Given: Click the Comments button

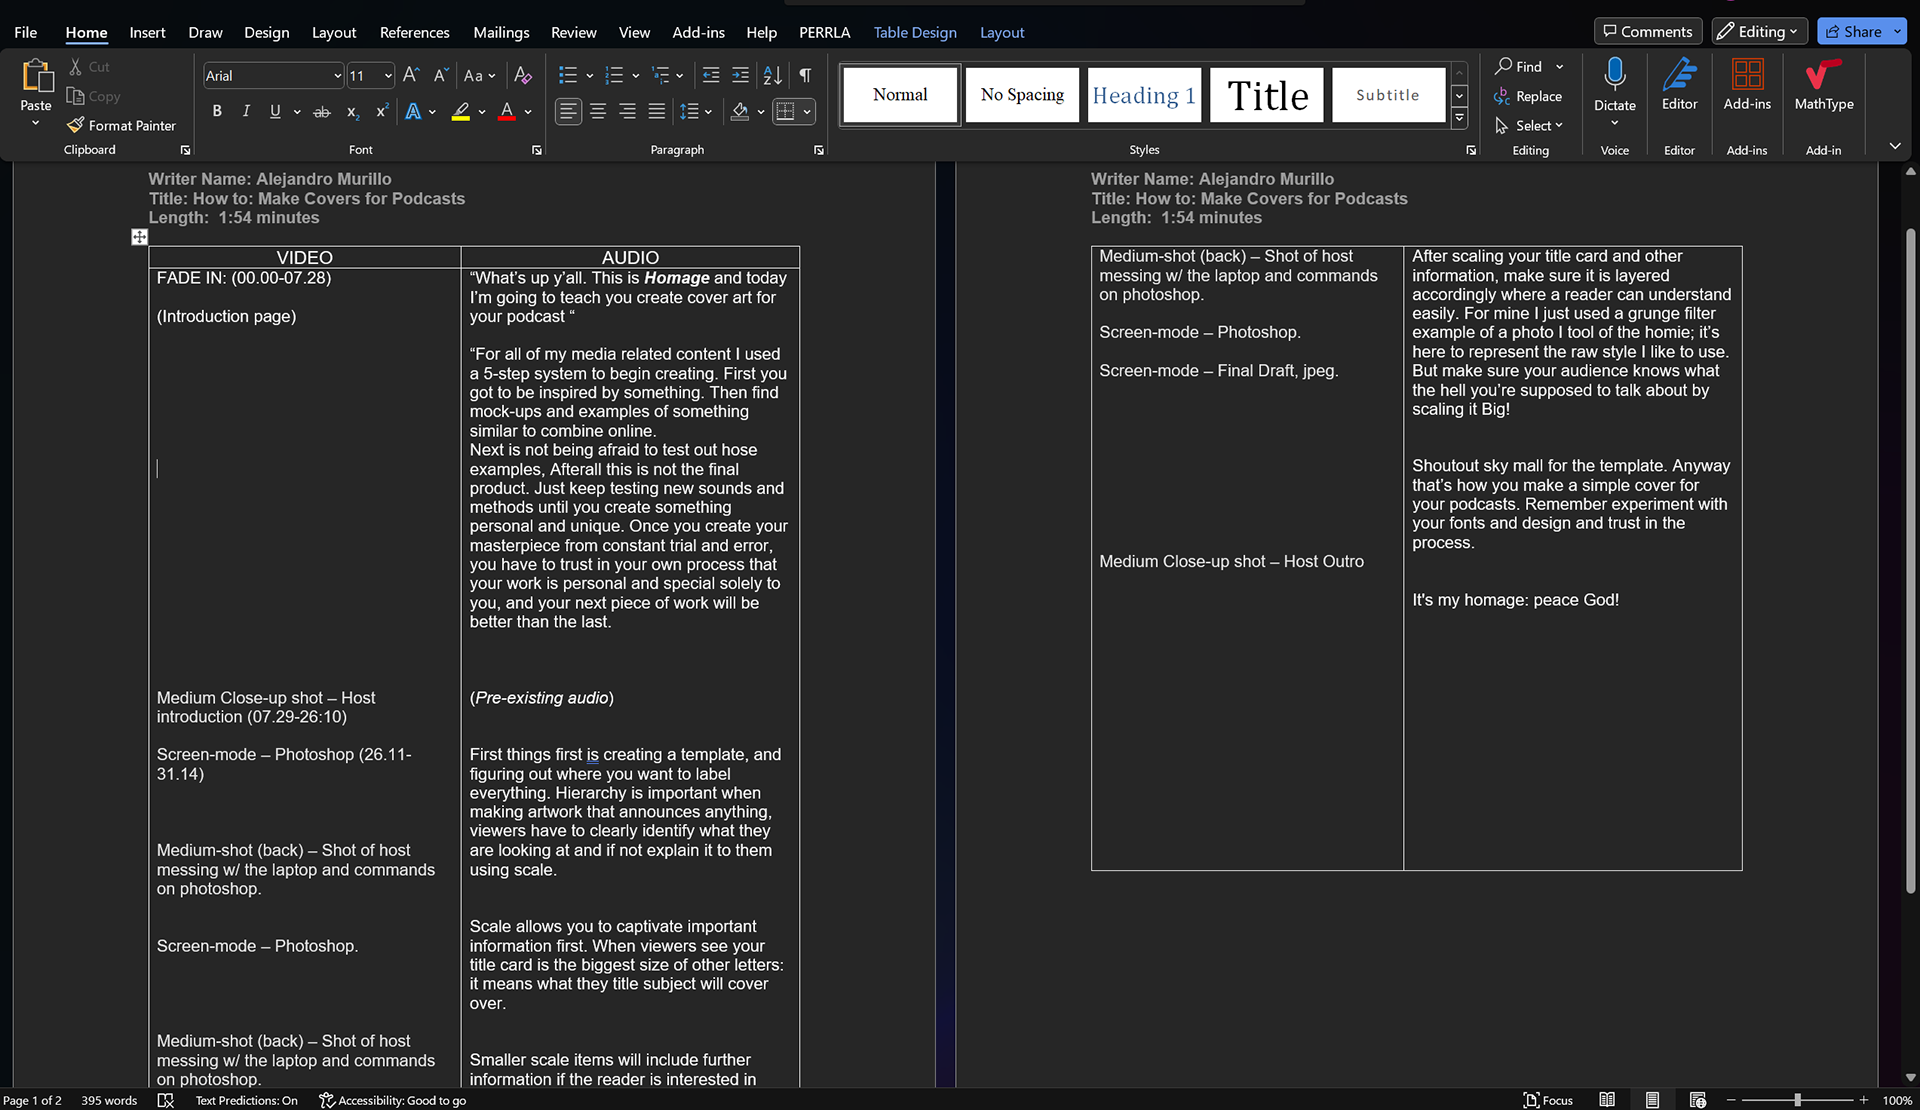Looking at the screenshot, I should [x=1647, y=32].
